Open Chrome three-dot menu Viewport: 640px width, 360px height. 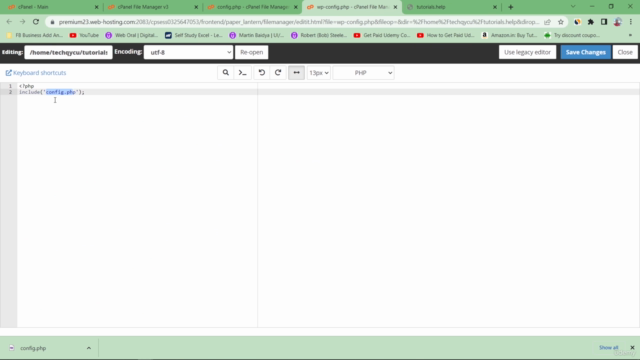(x=631, y=22)
